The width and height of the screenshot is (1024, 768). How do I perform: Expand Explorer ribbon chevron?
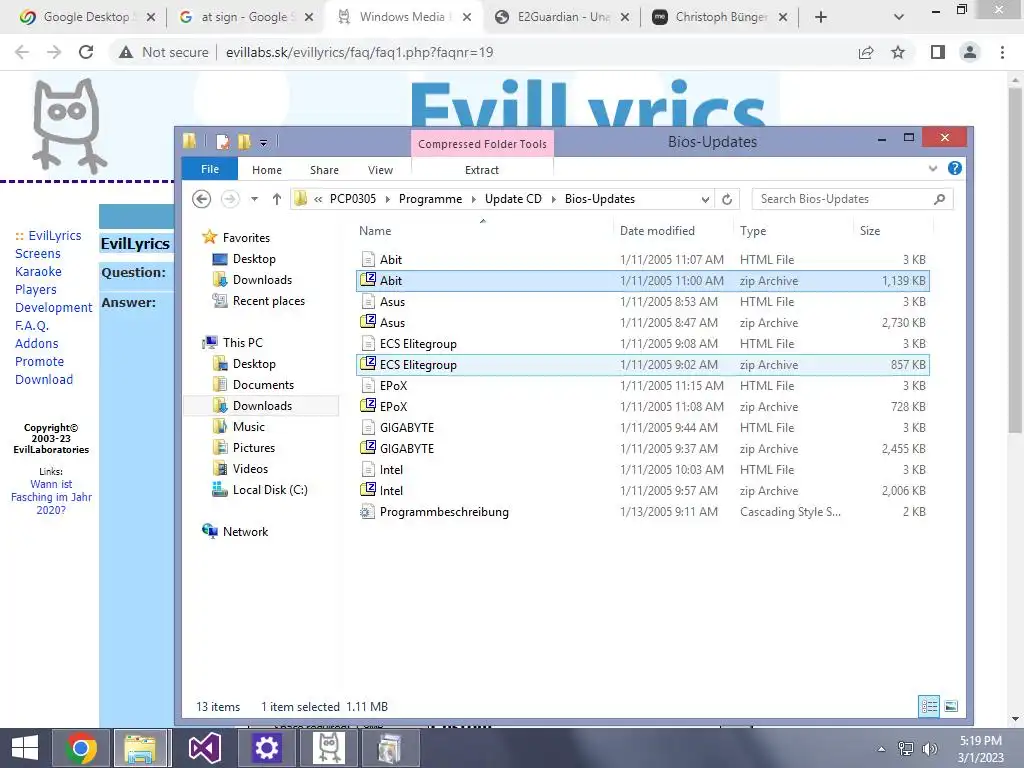click(933, 168)
